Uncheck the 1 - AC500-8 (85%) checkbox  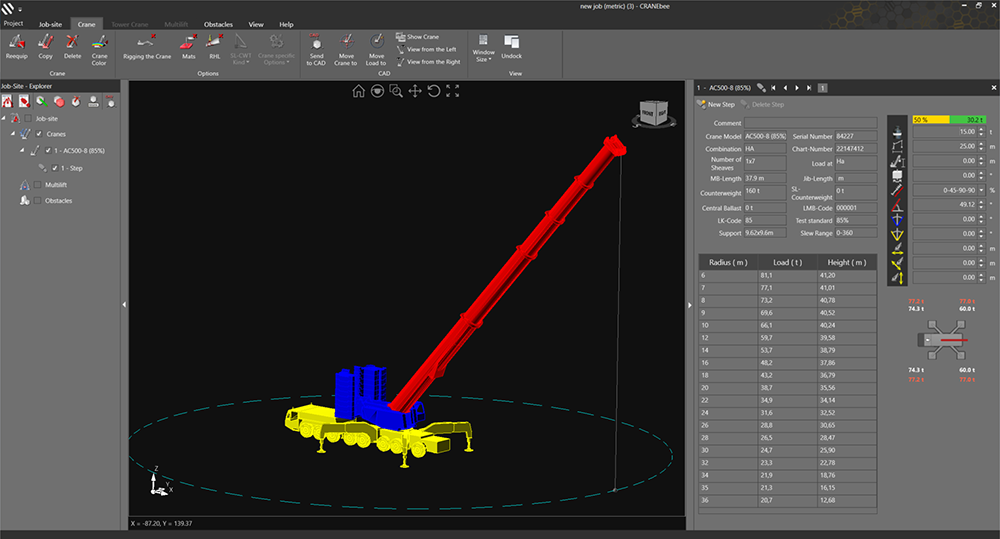[x=48, y=151]
